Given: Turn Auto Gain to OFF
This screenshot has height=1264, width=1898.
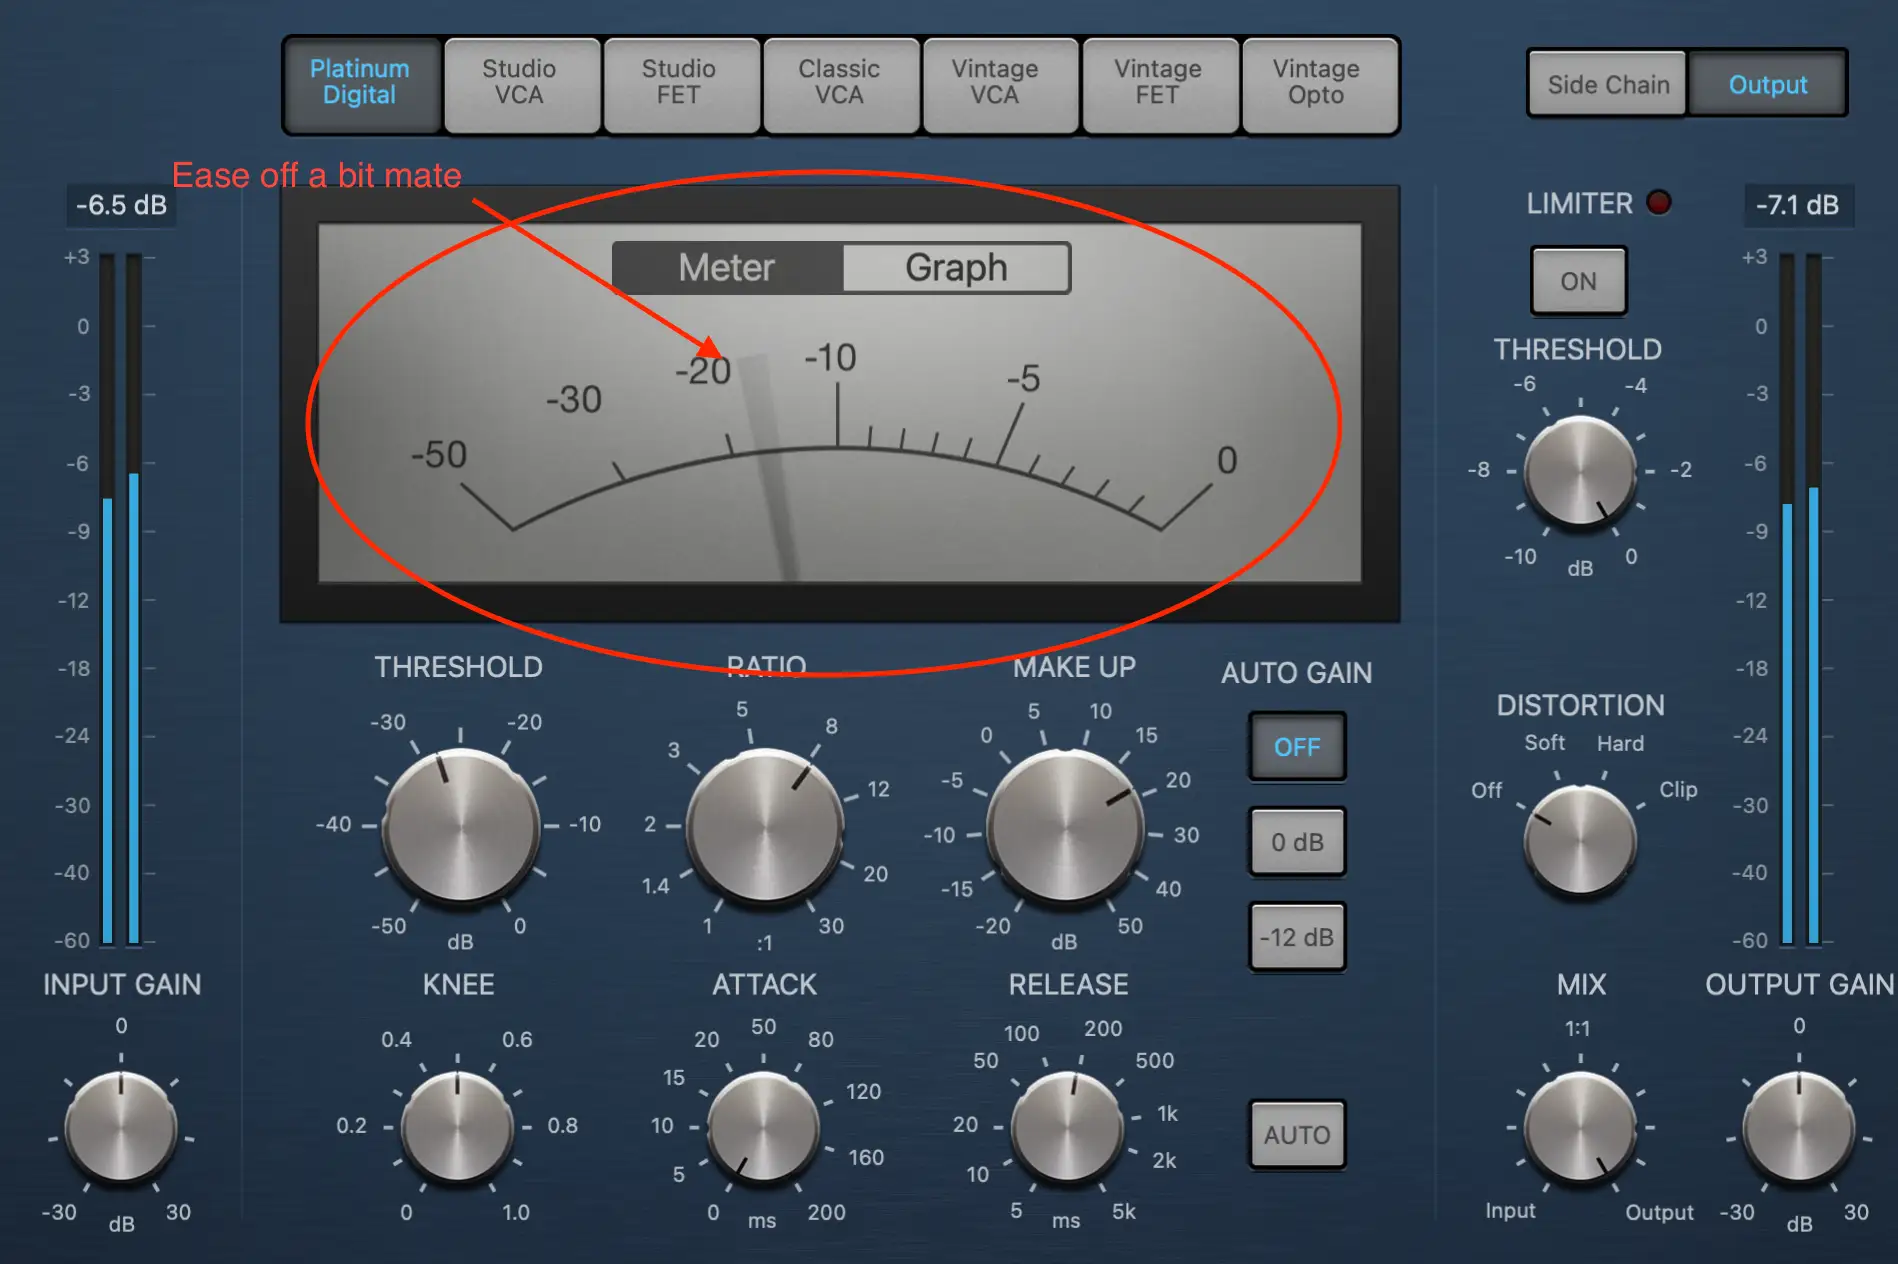Looking at the screenshot, I should pyautogui.click(x=1297, y=747).
